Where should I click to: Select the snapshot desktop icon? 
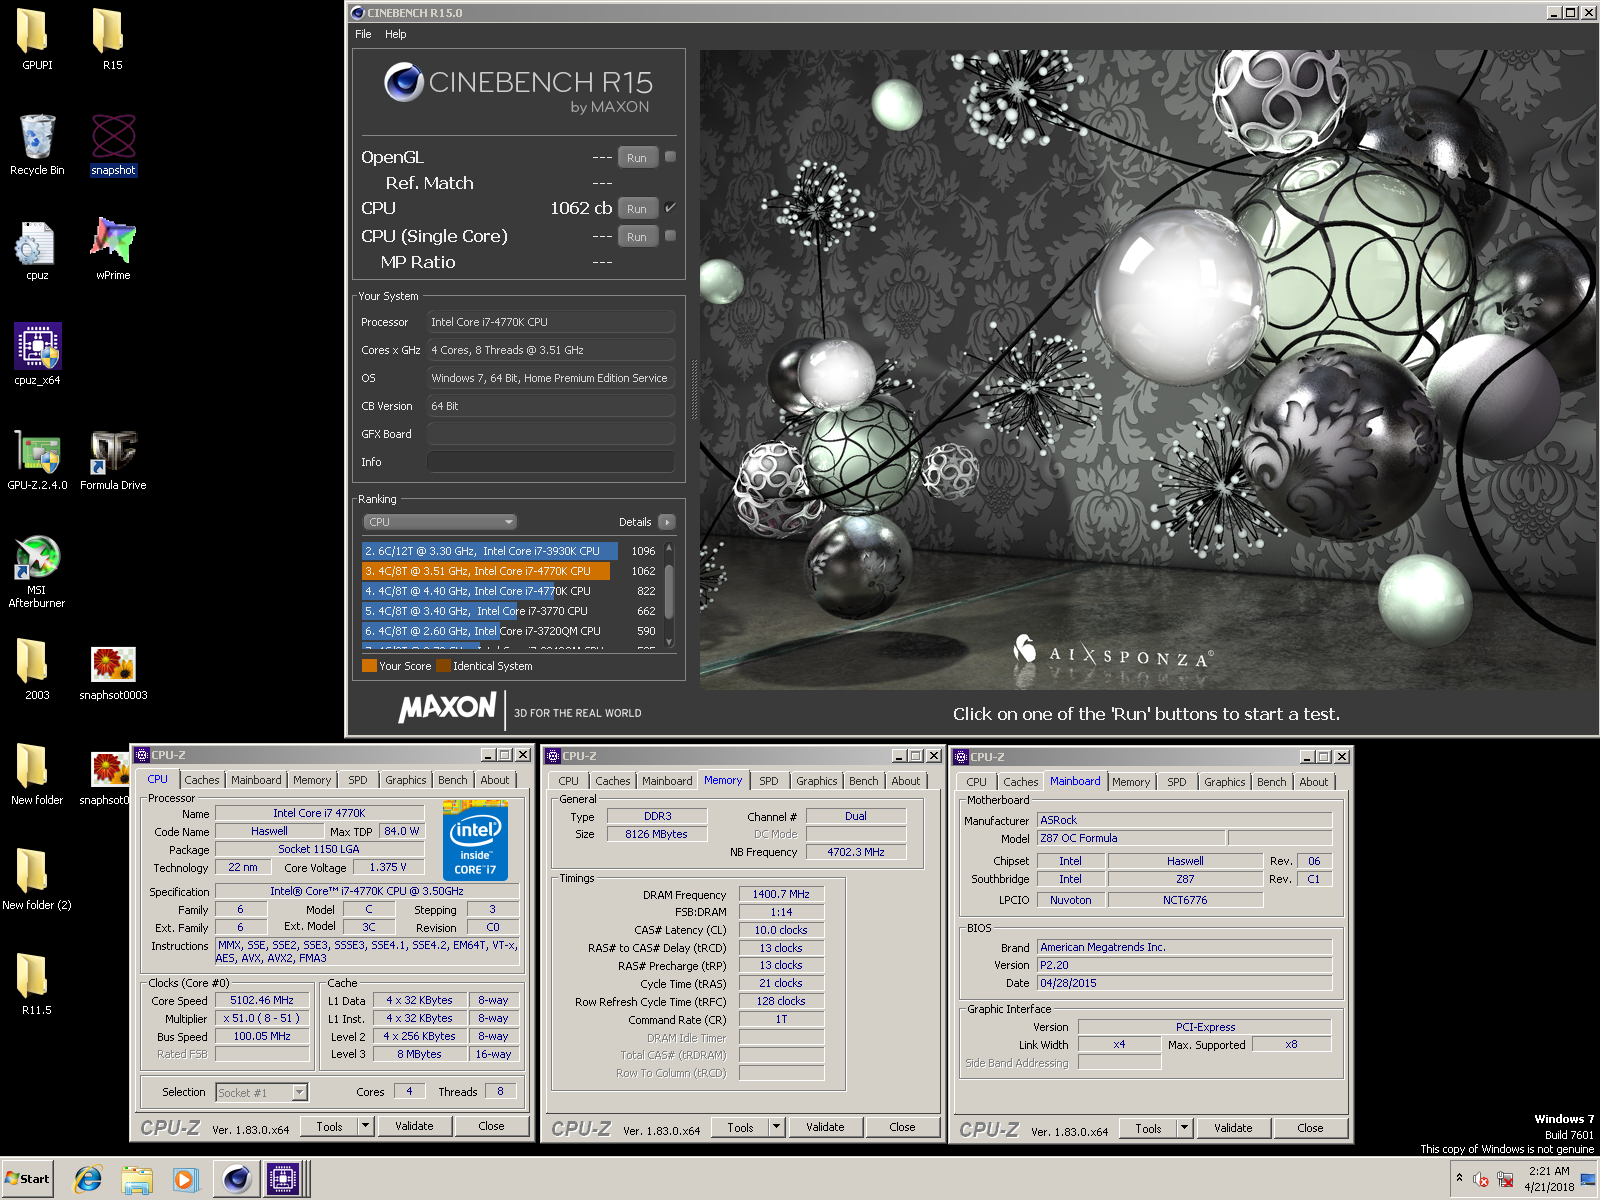(113, 144)
